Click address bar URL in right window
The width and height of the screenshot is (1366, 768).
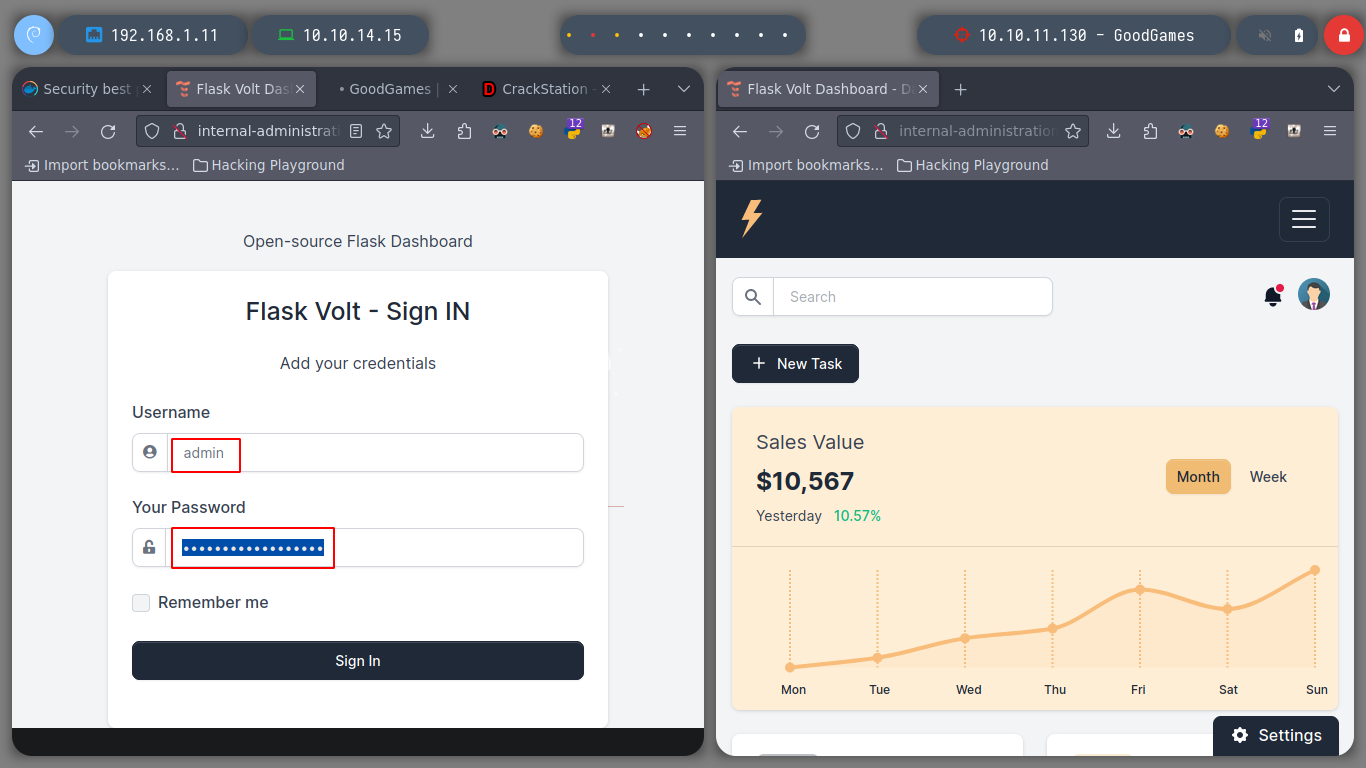coord(977,131)
